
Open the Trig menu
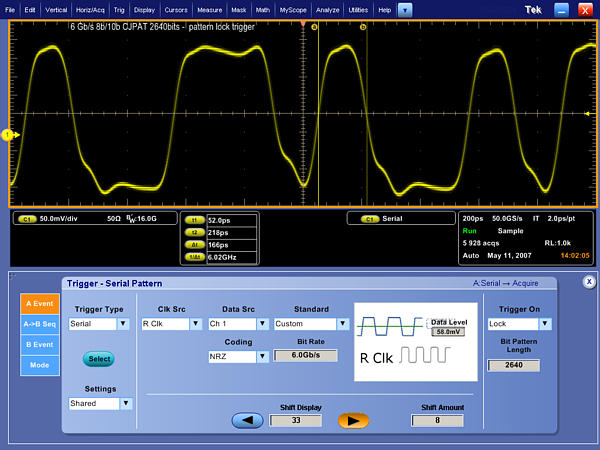coord(118,9)
